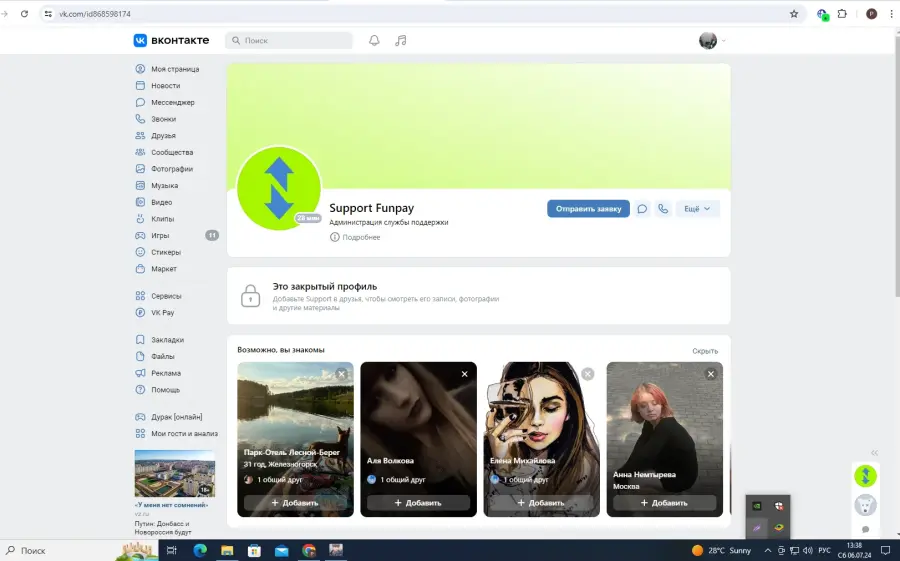Focus the Поиск search field in VK header
The height and width of the screenshot is (561, 900).
tap(289, 40)
